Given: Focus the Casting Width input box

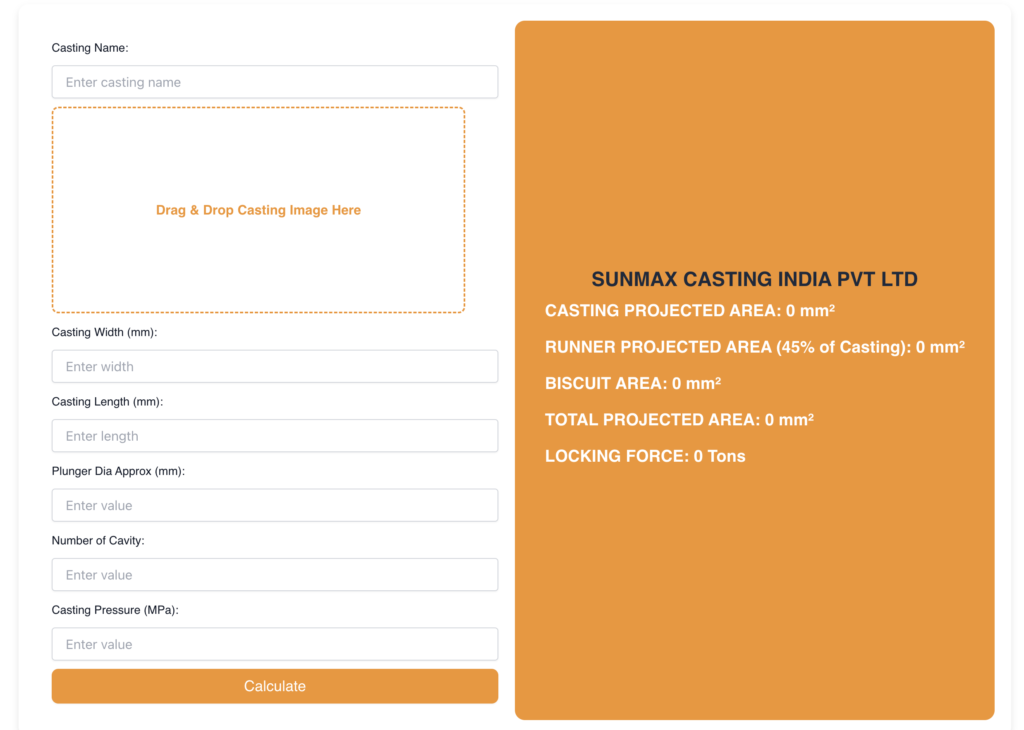Looking at the screenshot, I should click(274, 366).
